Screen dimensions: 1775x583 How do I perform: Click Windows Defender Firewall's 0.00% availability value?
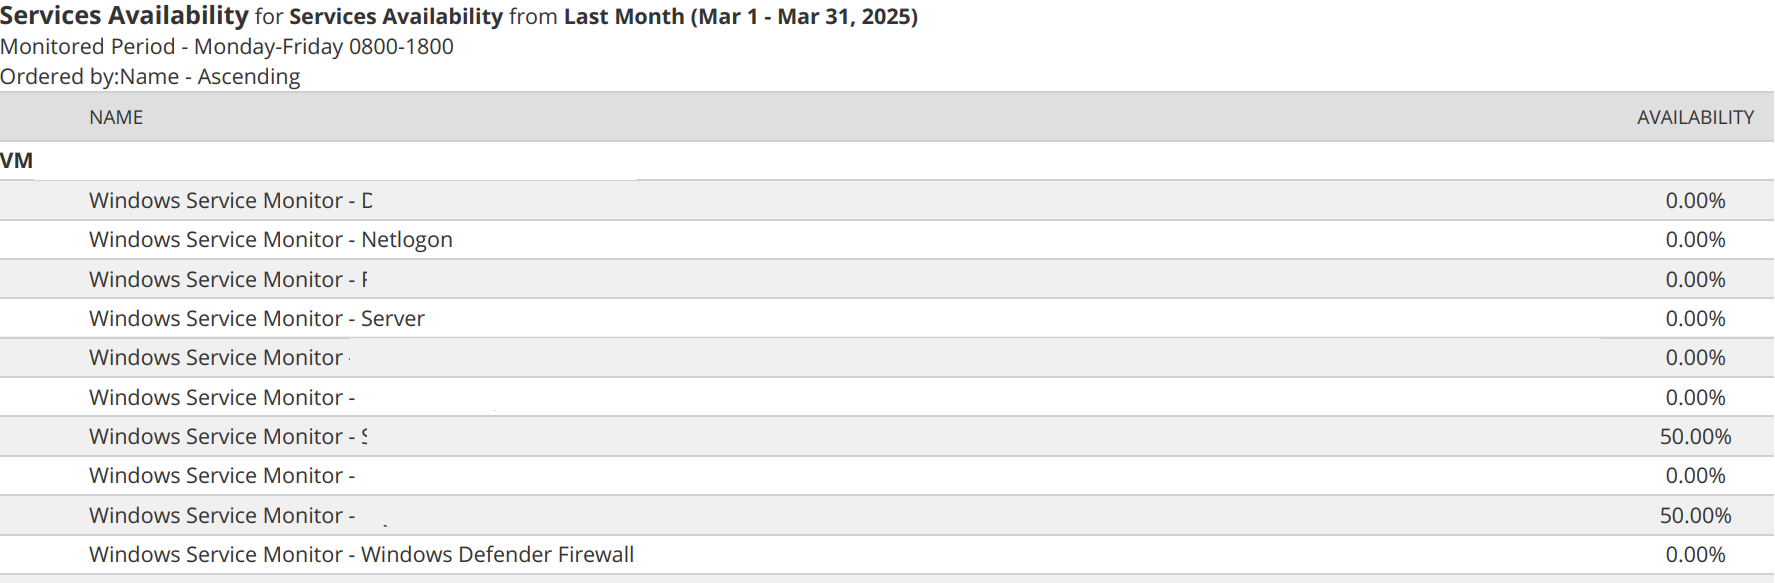pos(1695,555)
